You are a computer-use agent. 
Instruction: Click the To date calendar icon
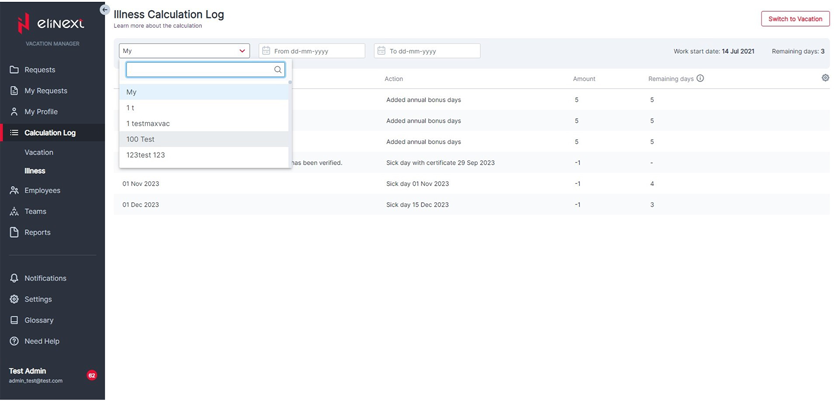pyautogui.click(x=381, y=51)
